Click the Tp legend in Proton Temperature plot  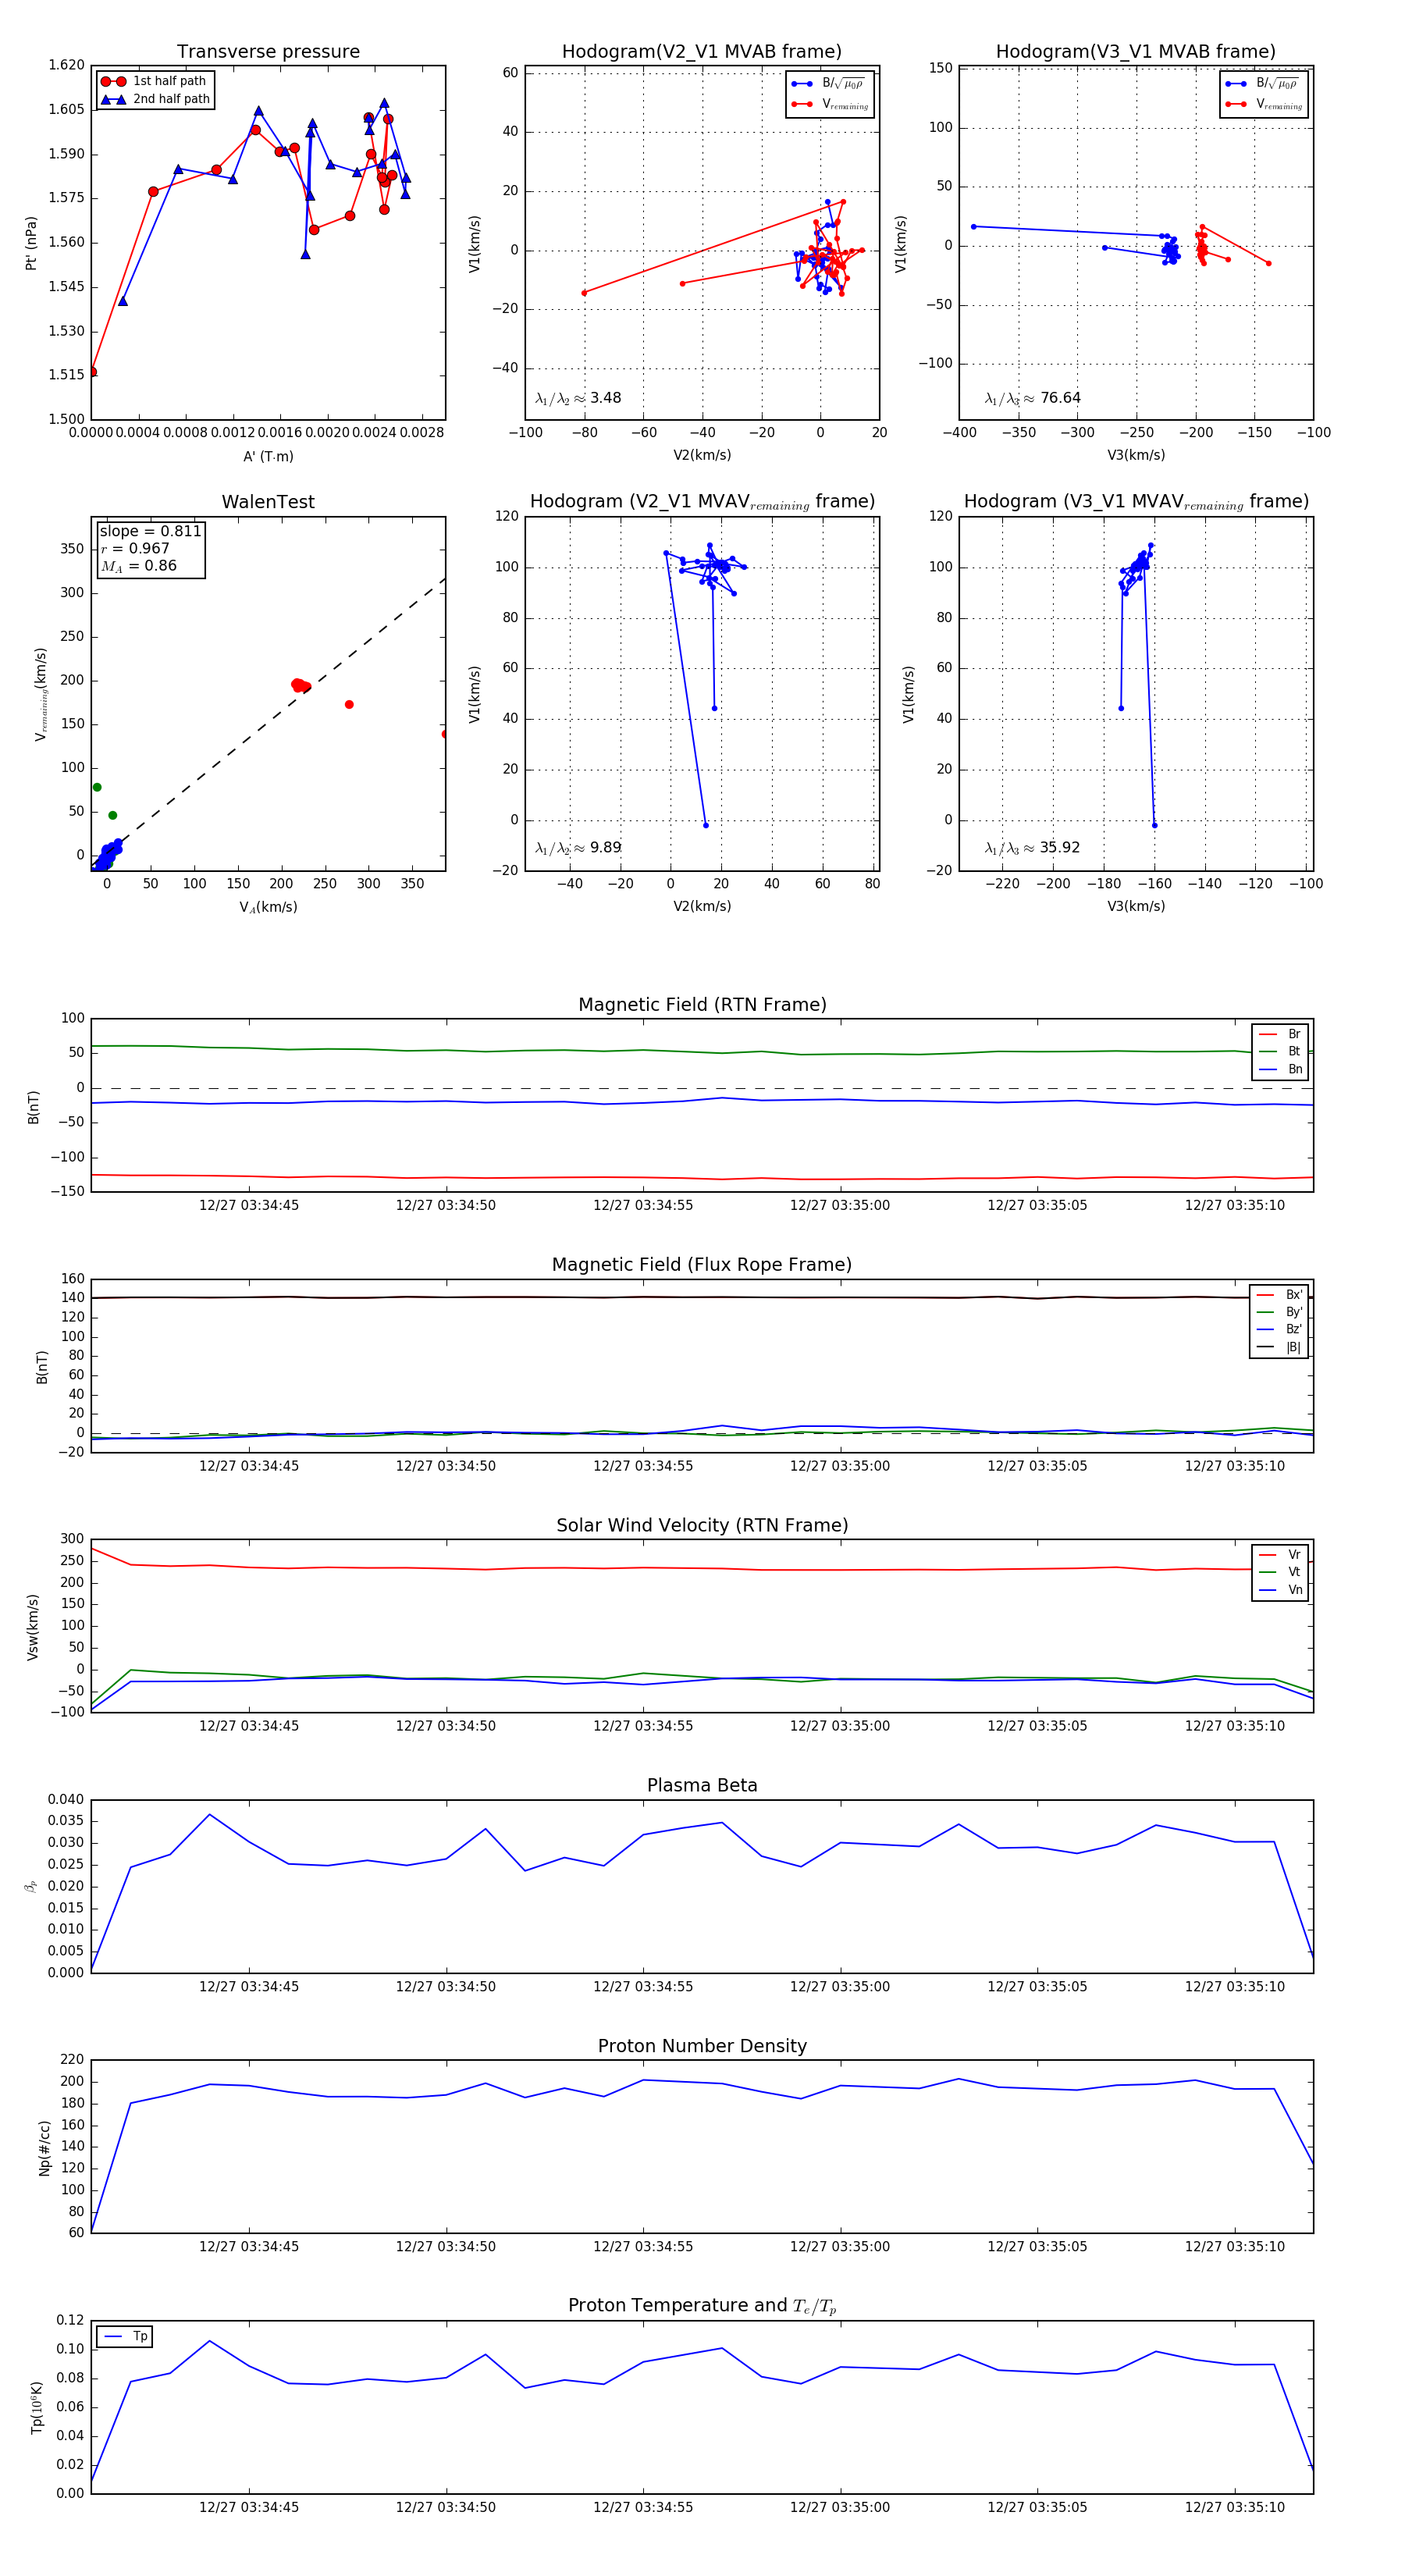pos(125,2337)
